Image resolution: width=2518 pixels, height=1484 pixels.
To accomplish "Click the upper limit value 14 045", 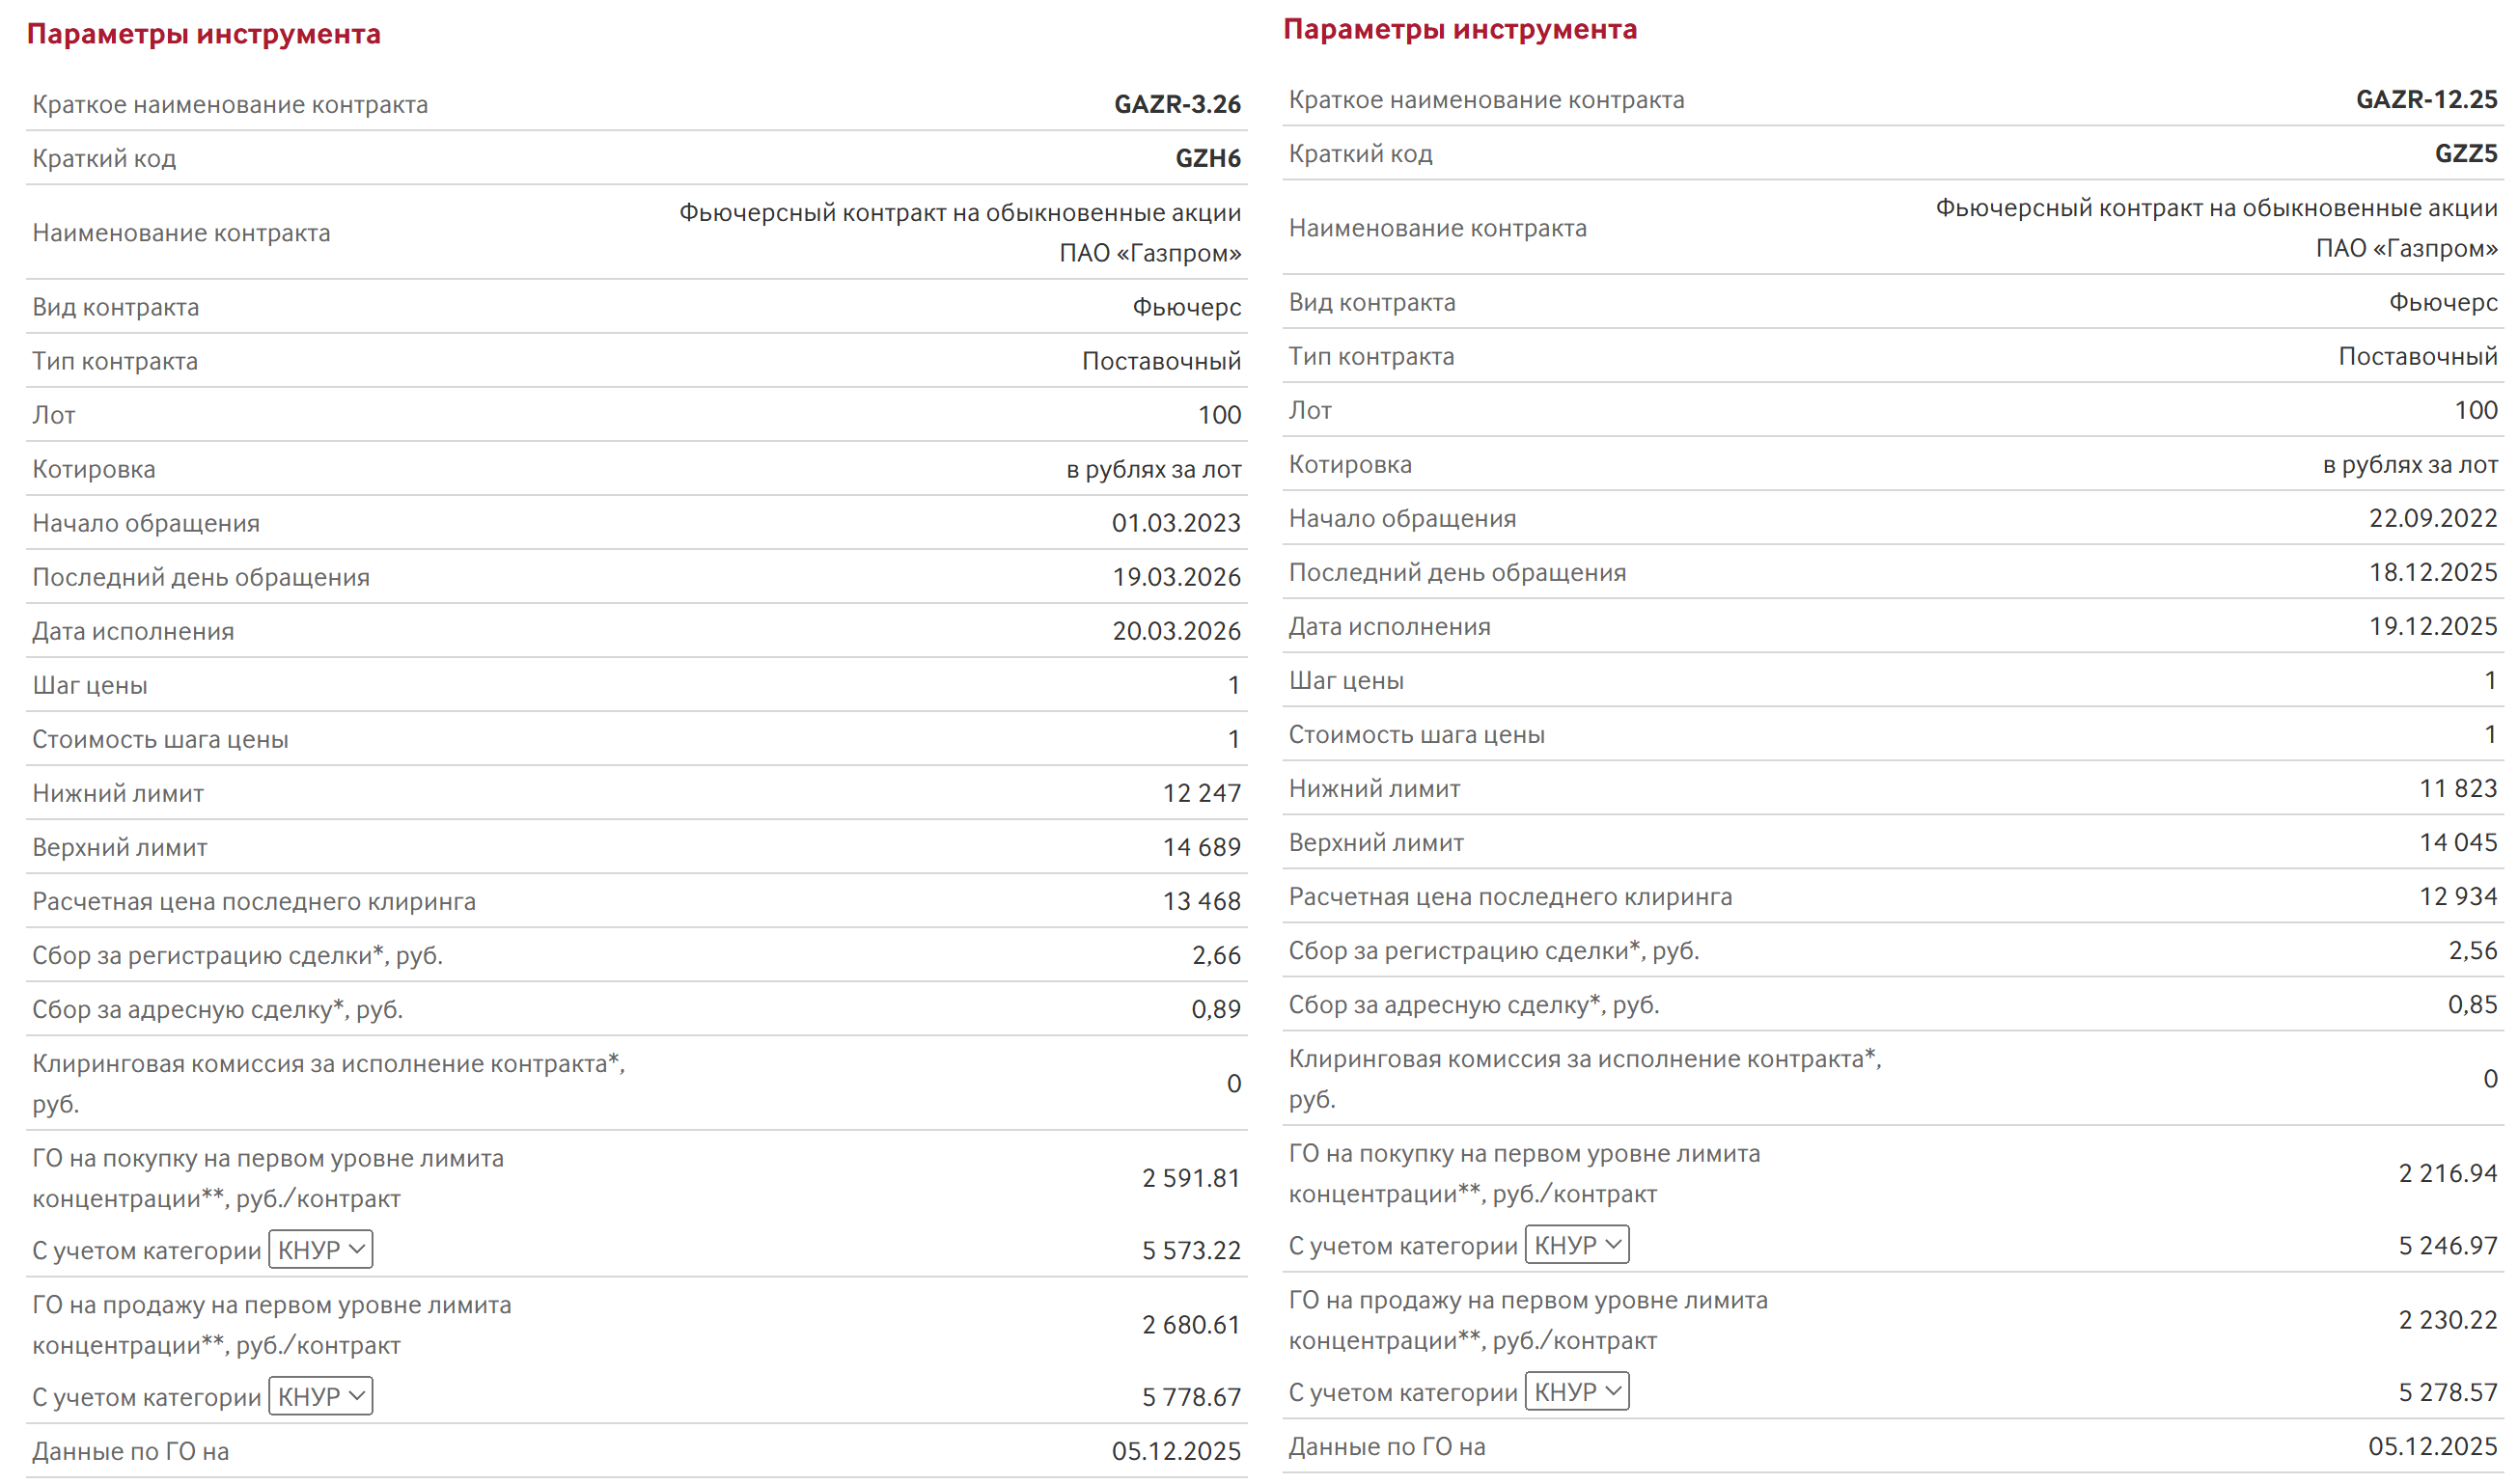I will click(x=2457, y=842).
